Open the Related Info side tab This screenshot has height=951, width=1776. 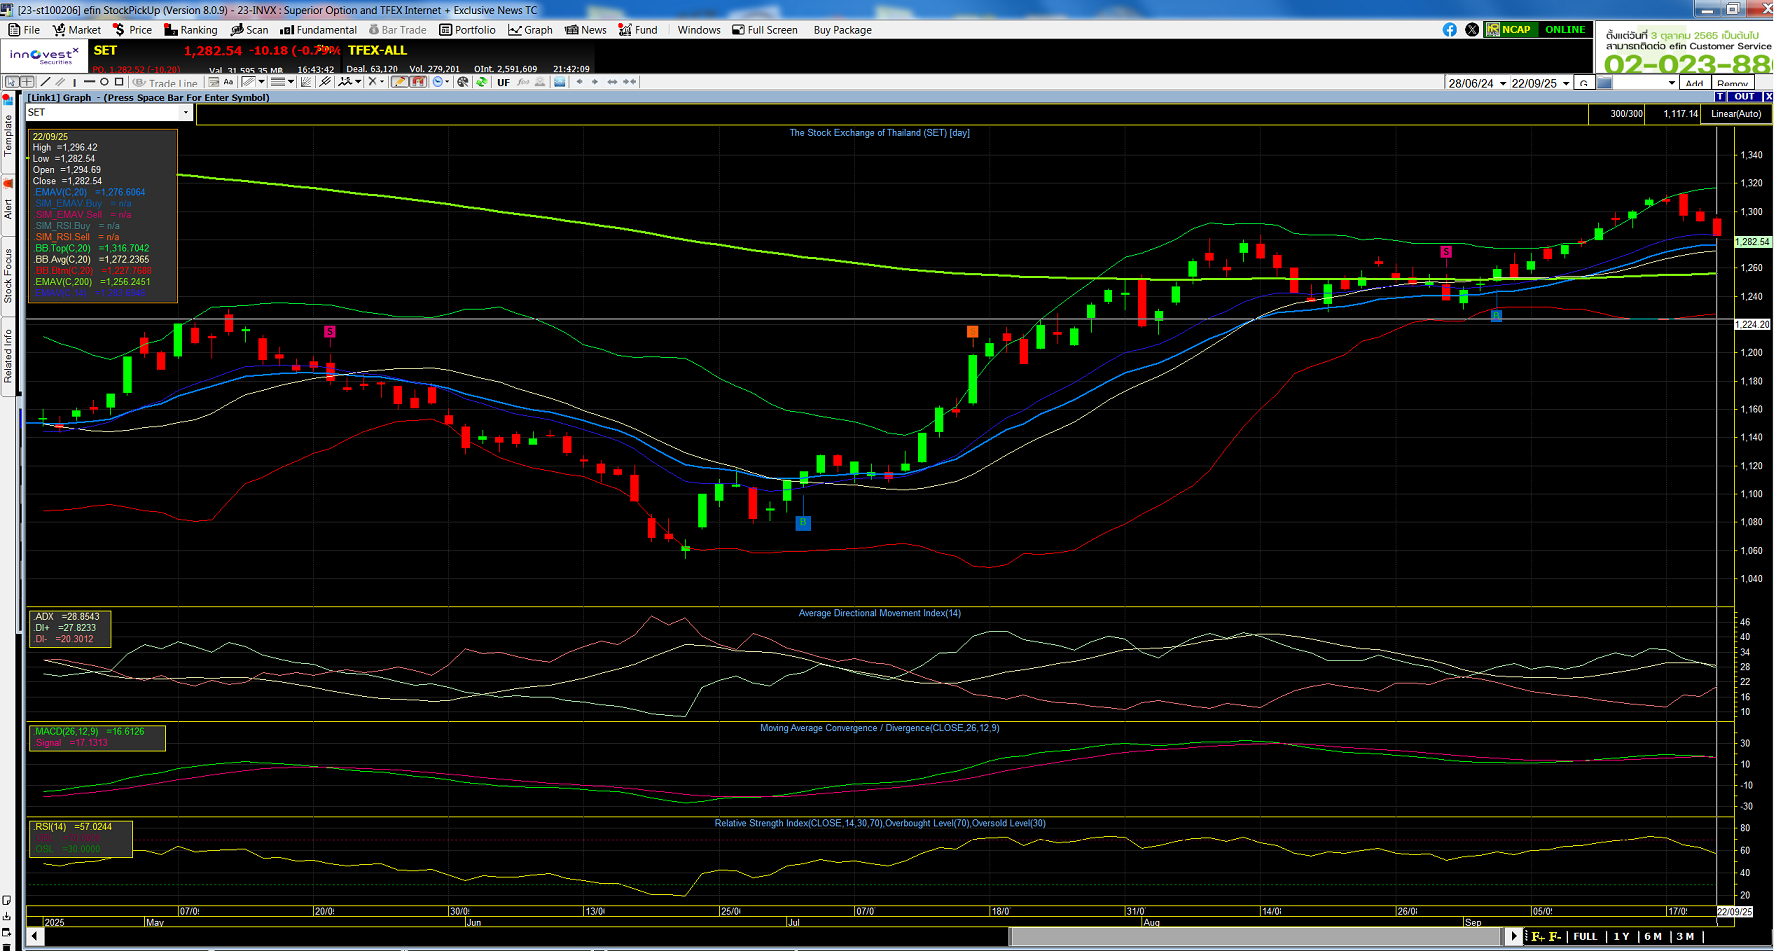(x=8, y=355)
